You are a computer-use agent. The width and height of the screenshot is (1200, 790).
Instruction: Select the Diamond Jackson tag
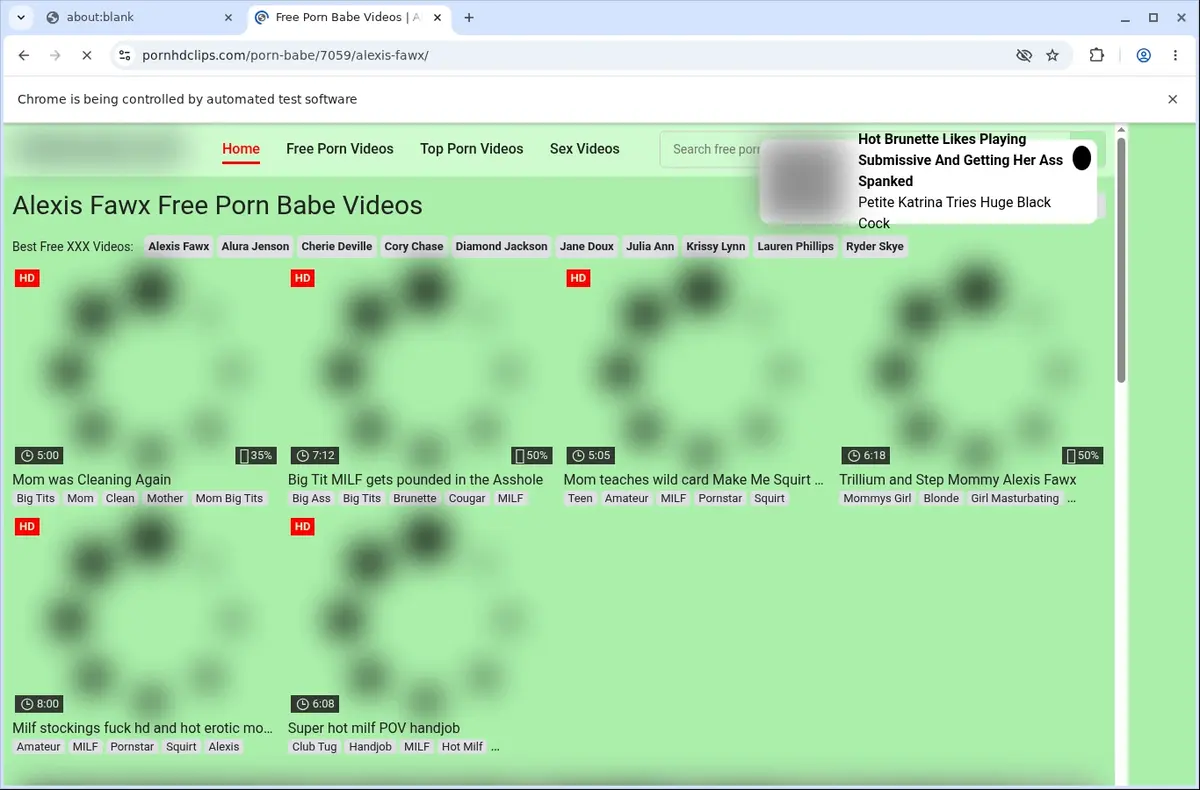pos(502,246)
